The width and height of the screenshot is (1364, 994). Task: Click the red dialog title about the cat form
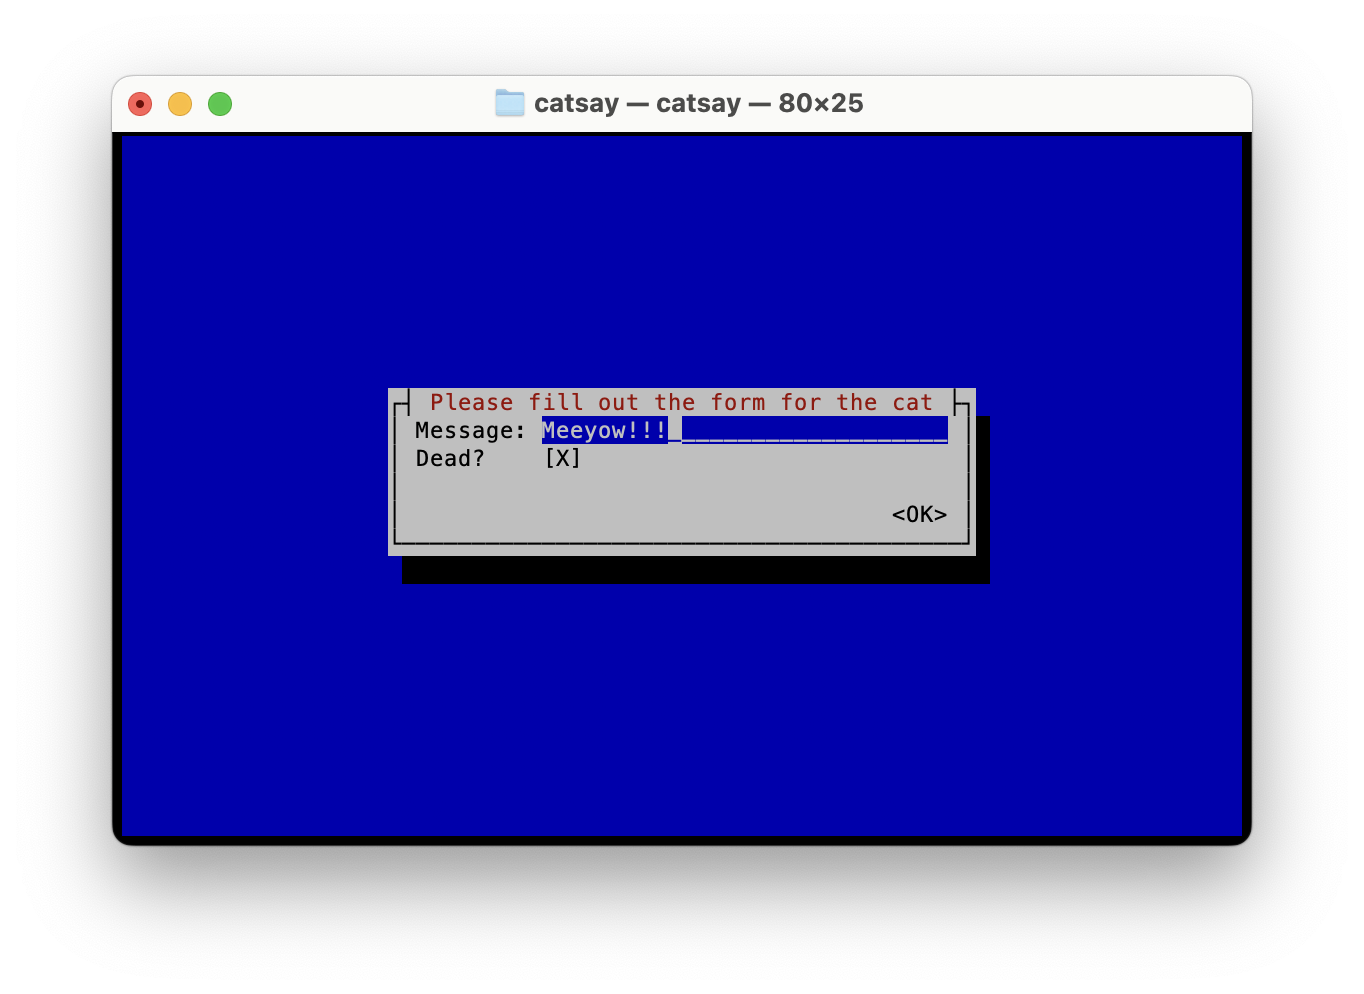(x=681, y=402)
